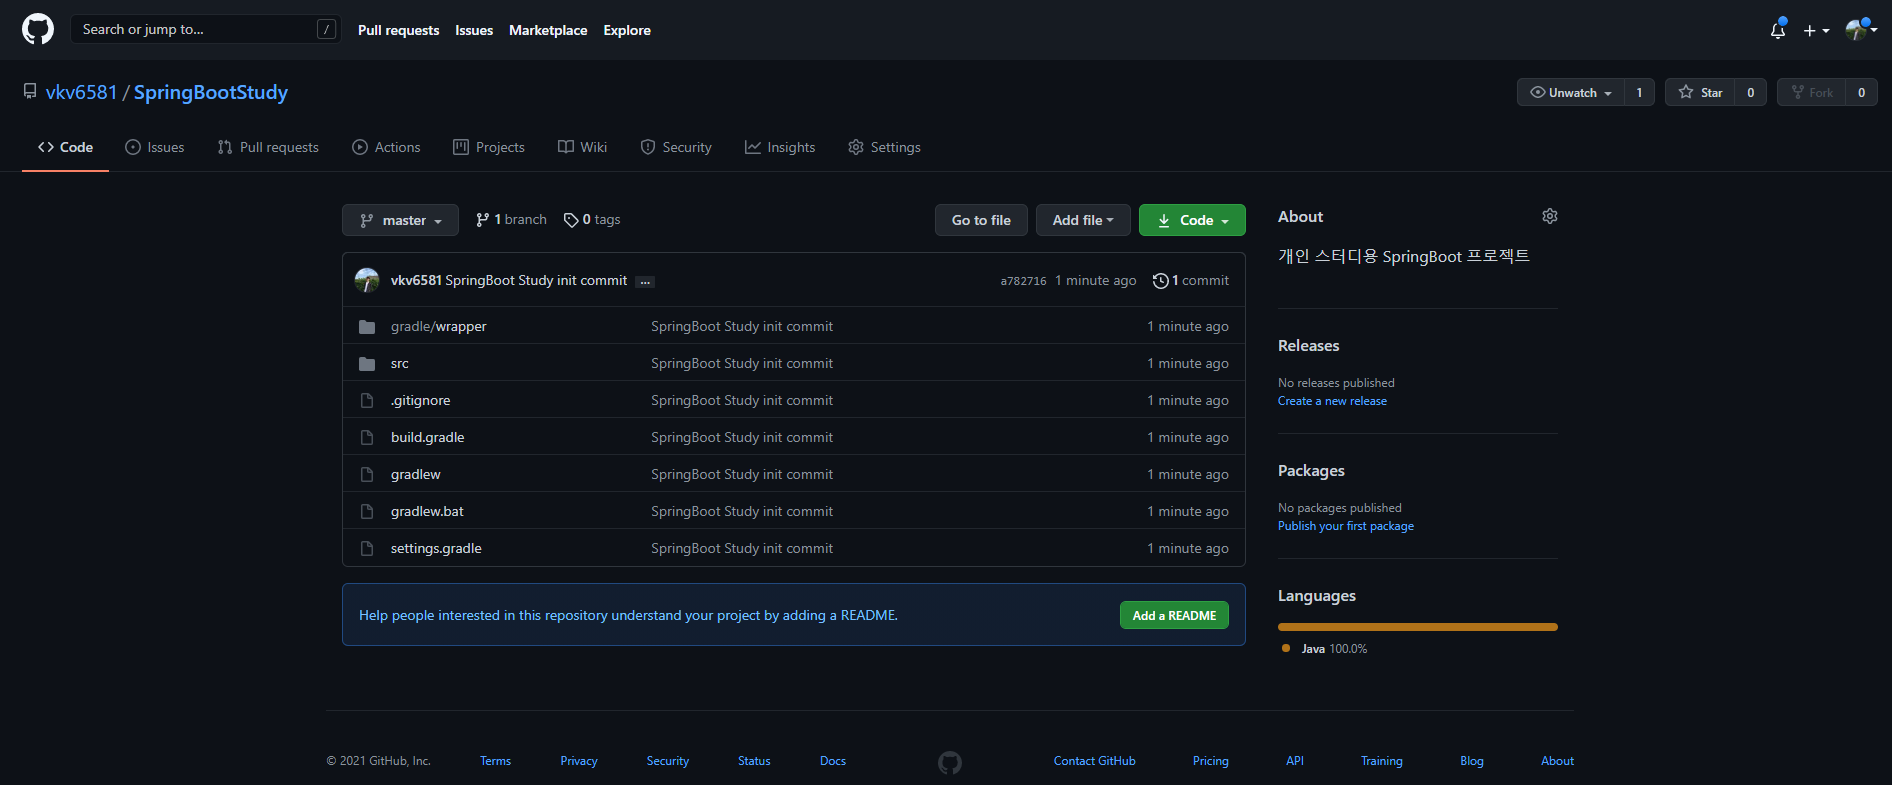Click Add a README button
The image size is (1892, 785).
coord(1174,616)
